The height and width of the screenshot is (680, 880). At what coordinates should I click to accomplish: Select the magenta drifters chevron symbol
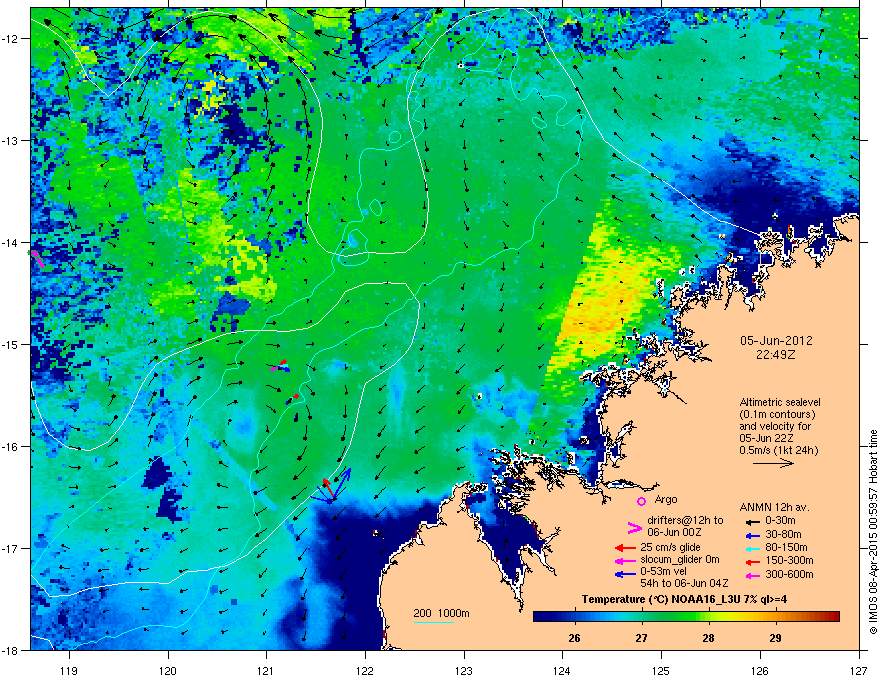coord(634,528)
